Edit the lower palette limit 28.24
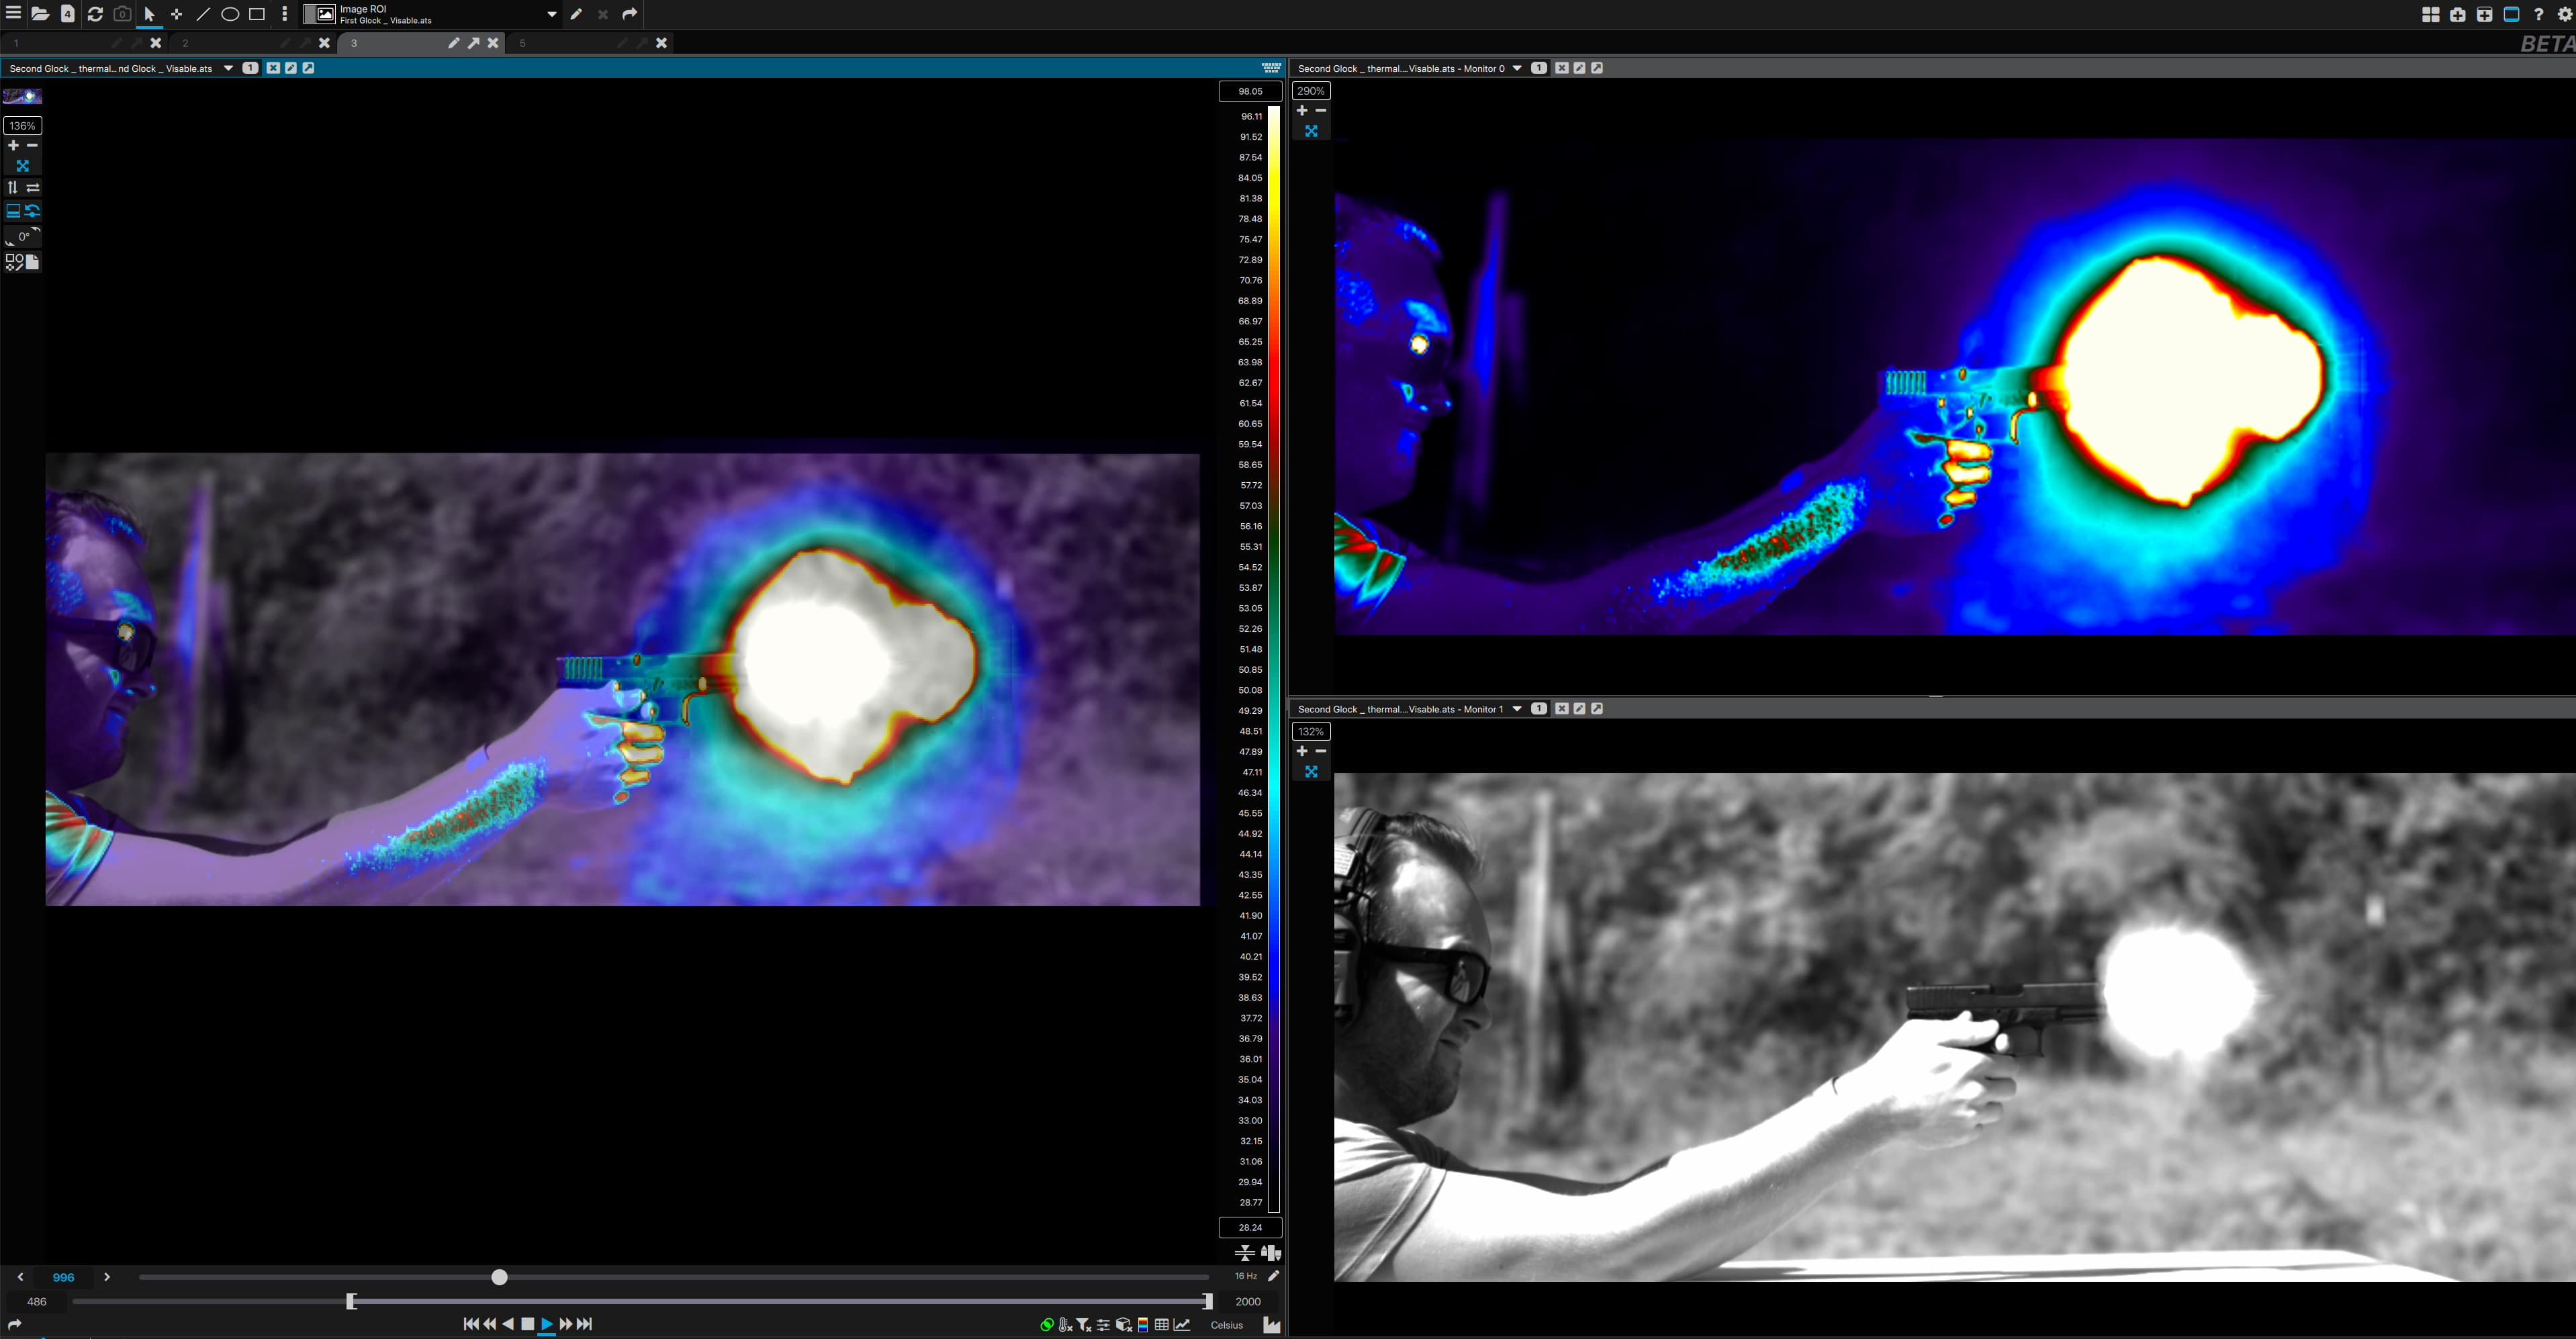Image resolution: width=2576 pixels, height=1339 pixels. [1250, 1227]
